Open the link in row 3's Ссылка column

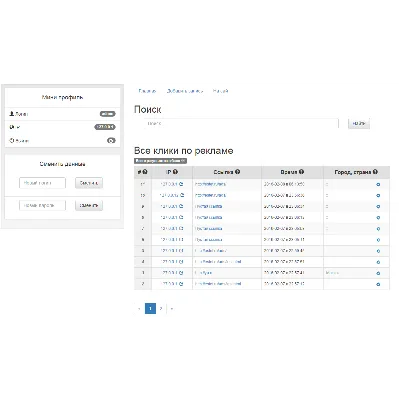coord(203,273)
